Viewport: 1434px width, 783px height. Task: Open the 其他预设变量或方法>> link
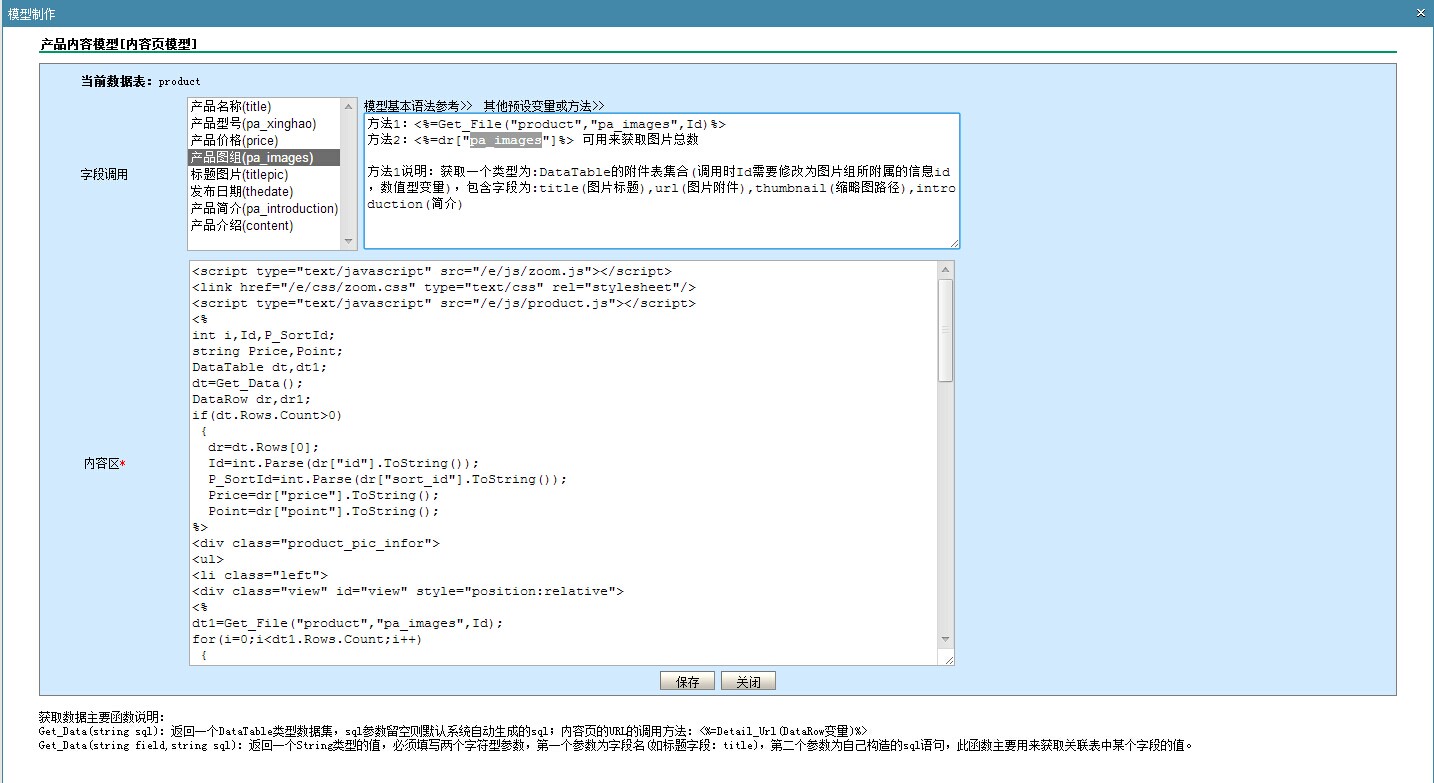[543, 105]
